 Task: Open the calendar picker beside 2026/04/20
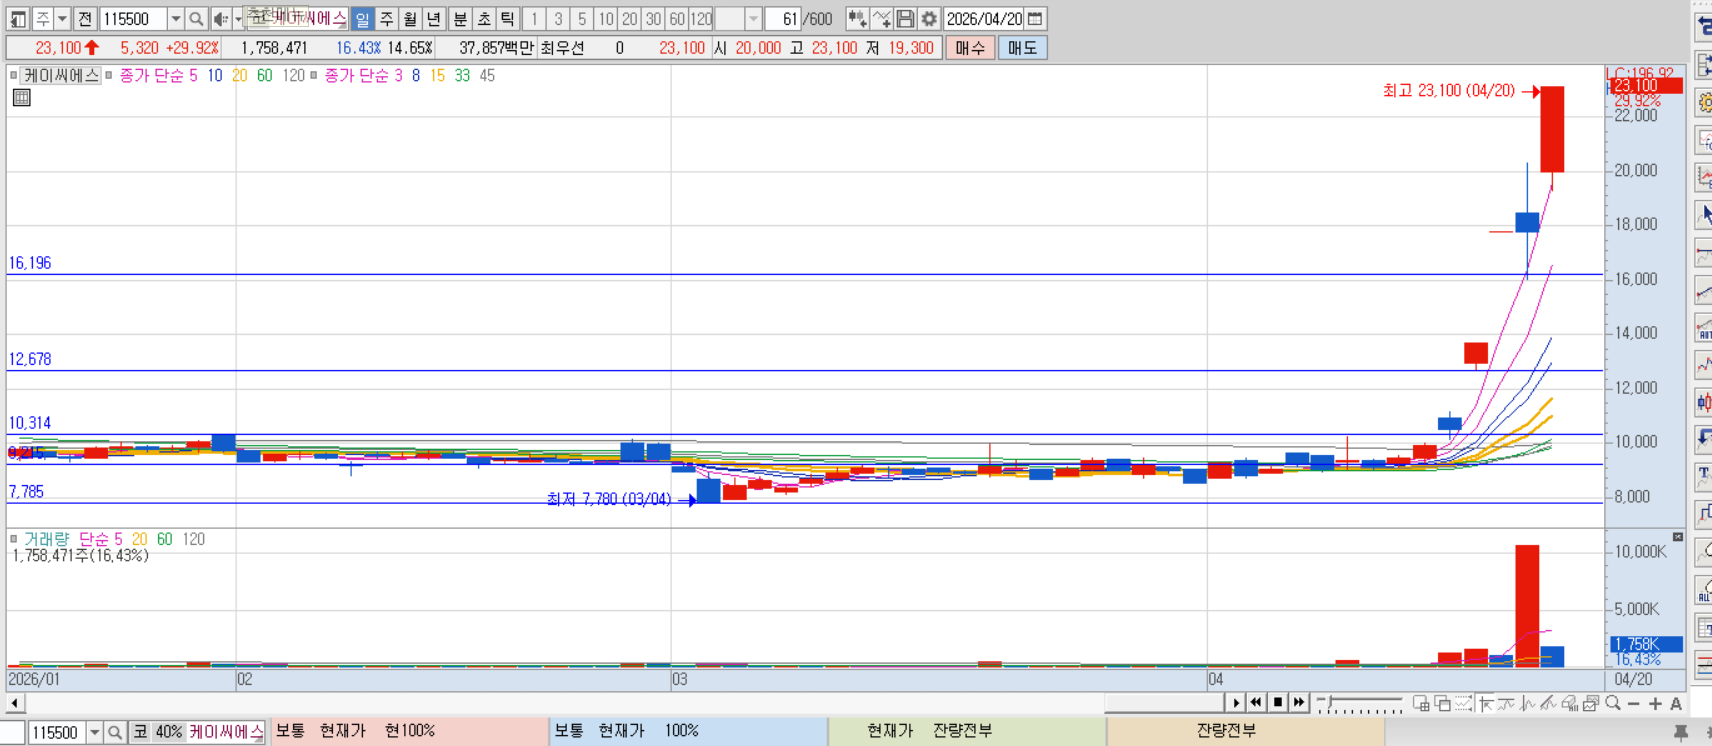tap(1036, 19)
